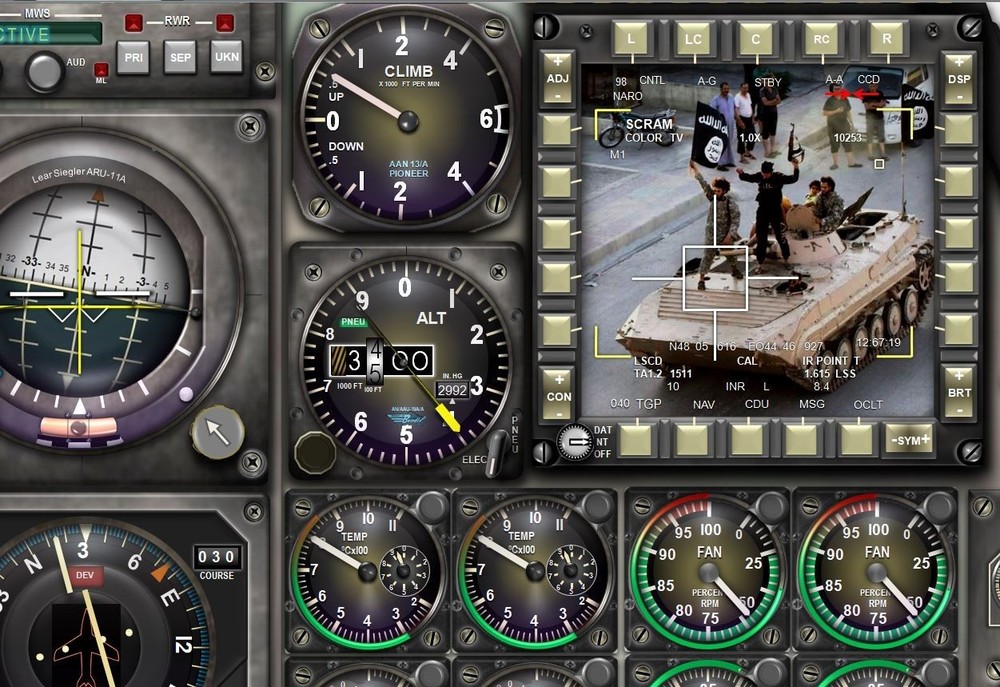
Task: Click red indicator left of RWR label
Action: 134,23
